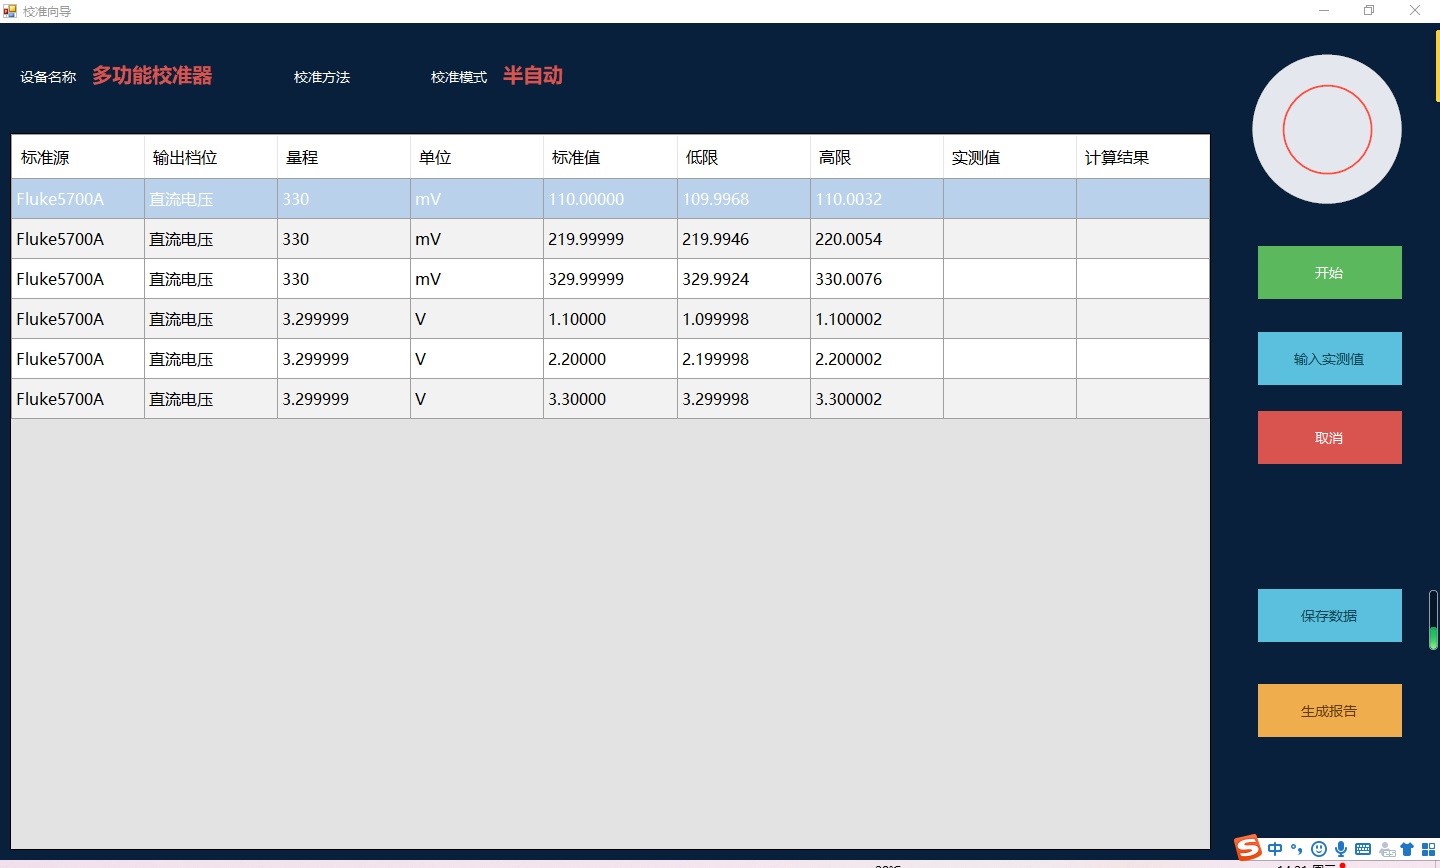Image resolution: width=1440 pixels, height=868 pixels.
Task: Click the 校准向导 window title icon
Action: pyautogui.click(x=10, y=11)
